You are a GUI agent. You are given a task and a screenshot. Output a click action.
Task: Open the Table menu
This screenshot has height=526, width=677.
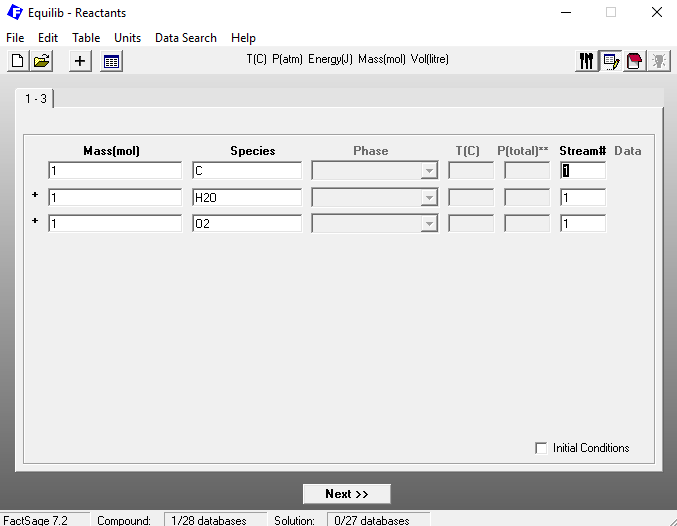[x=86, y=38]
